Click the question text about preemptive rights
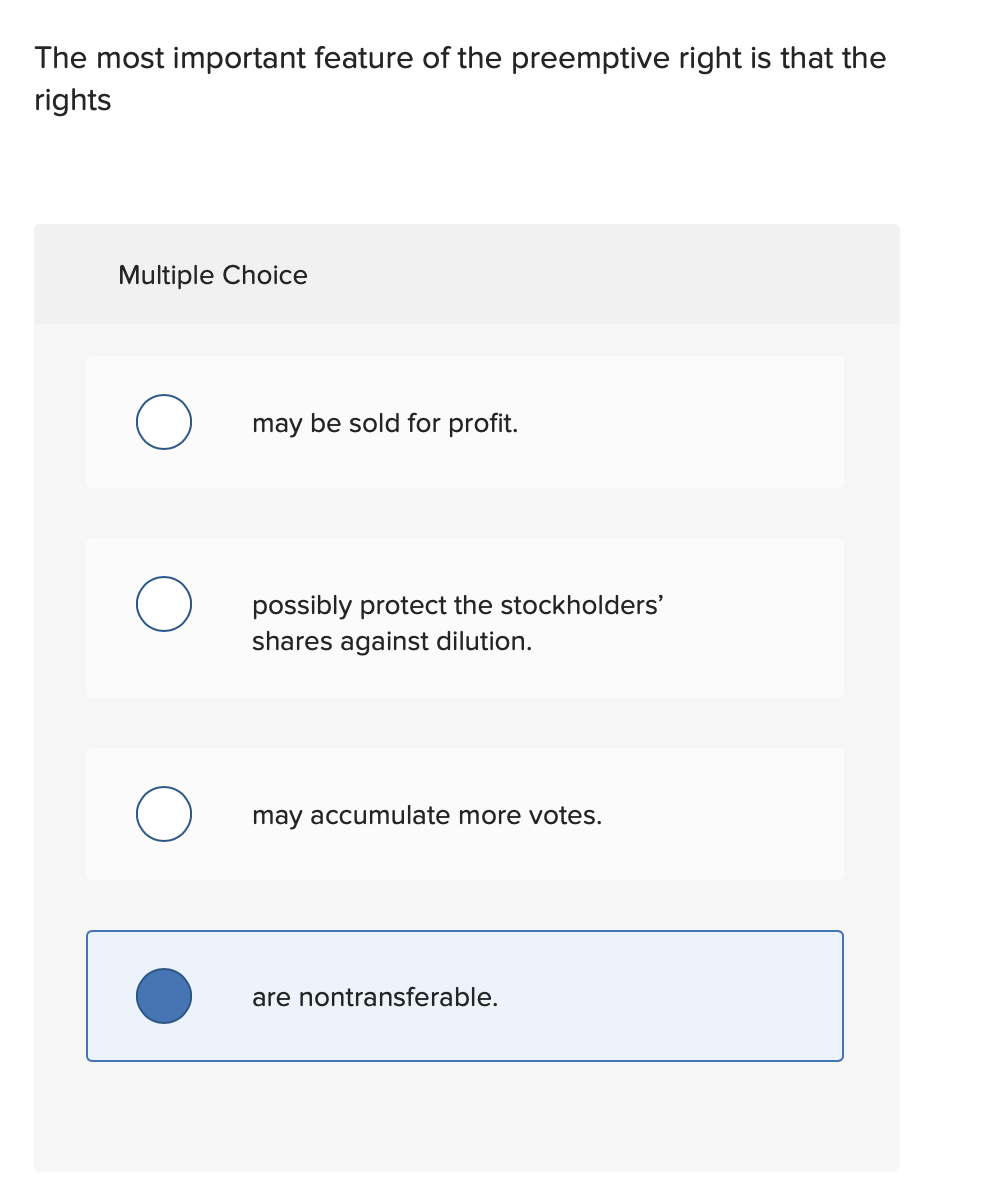 [459, 58]
